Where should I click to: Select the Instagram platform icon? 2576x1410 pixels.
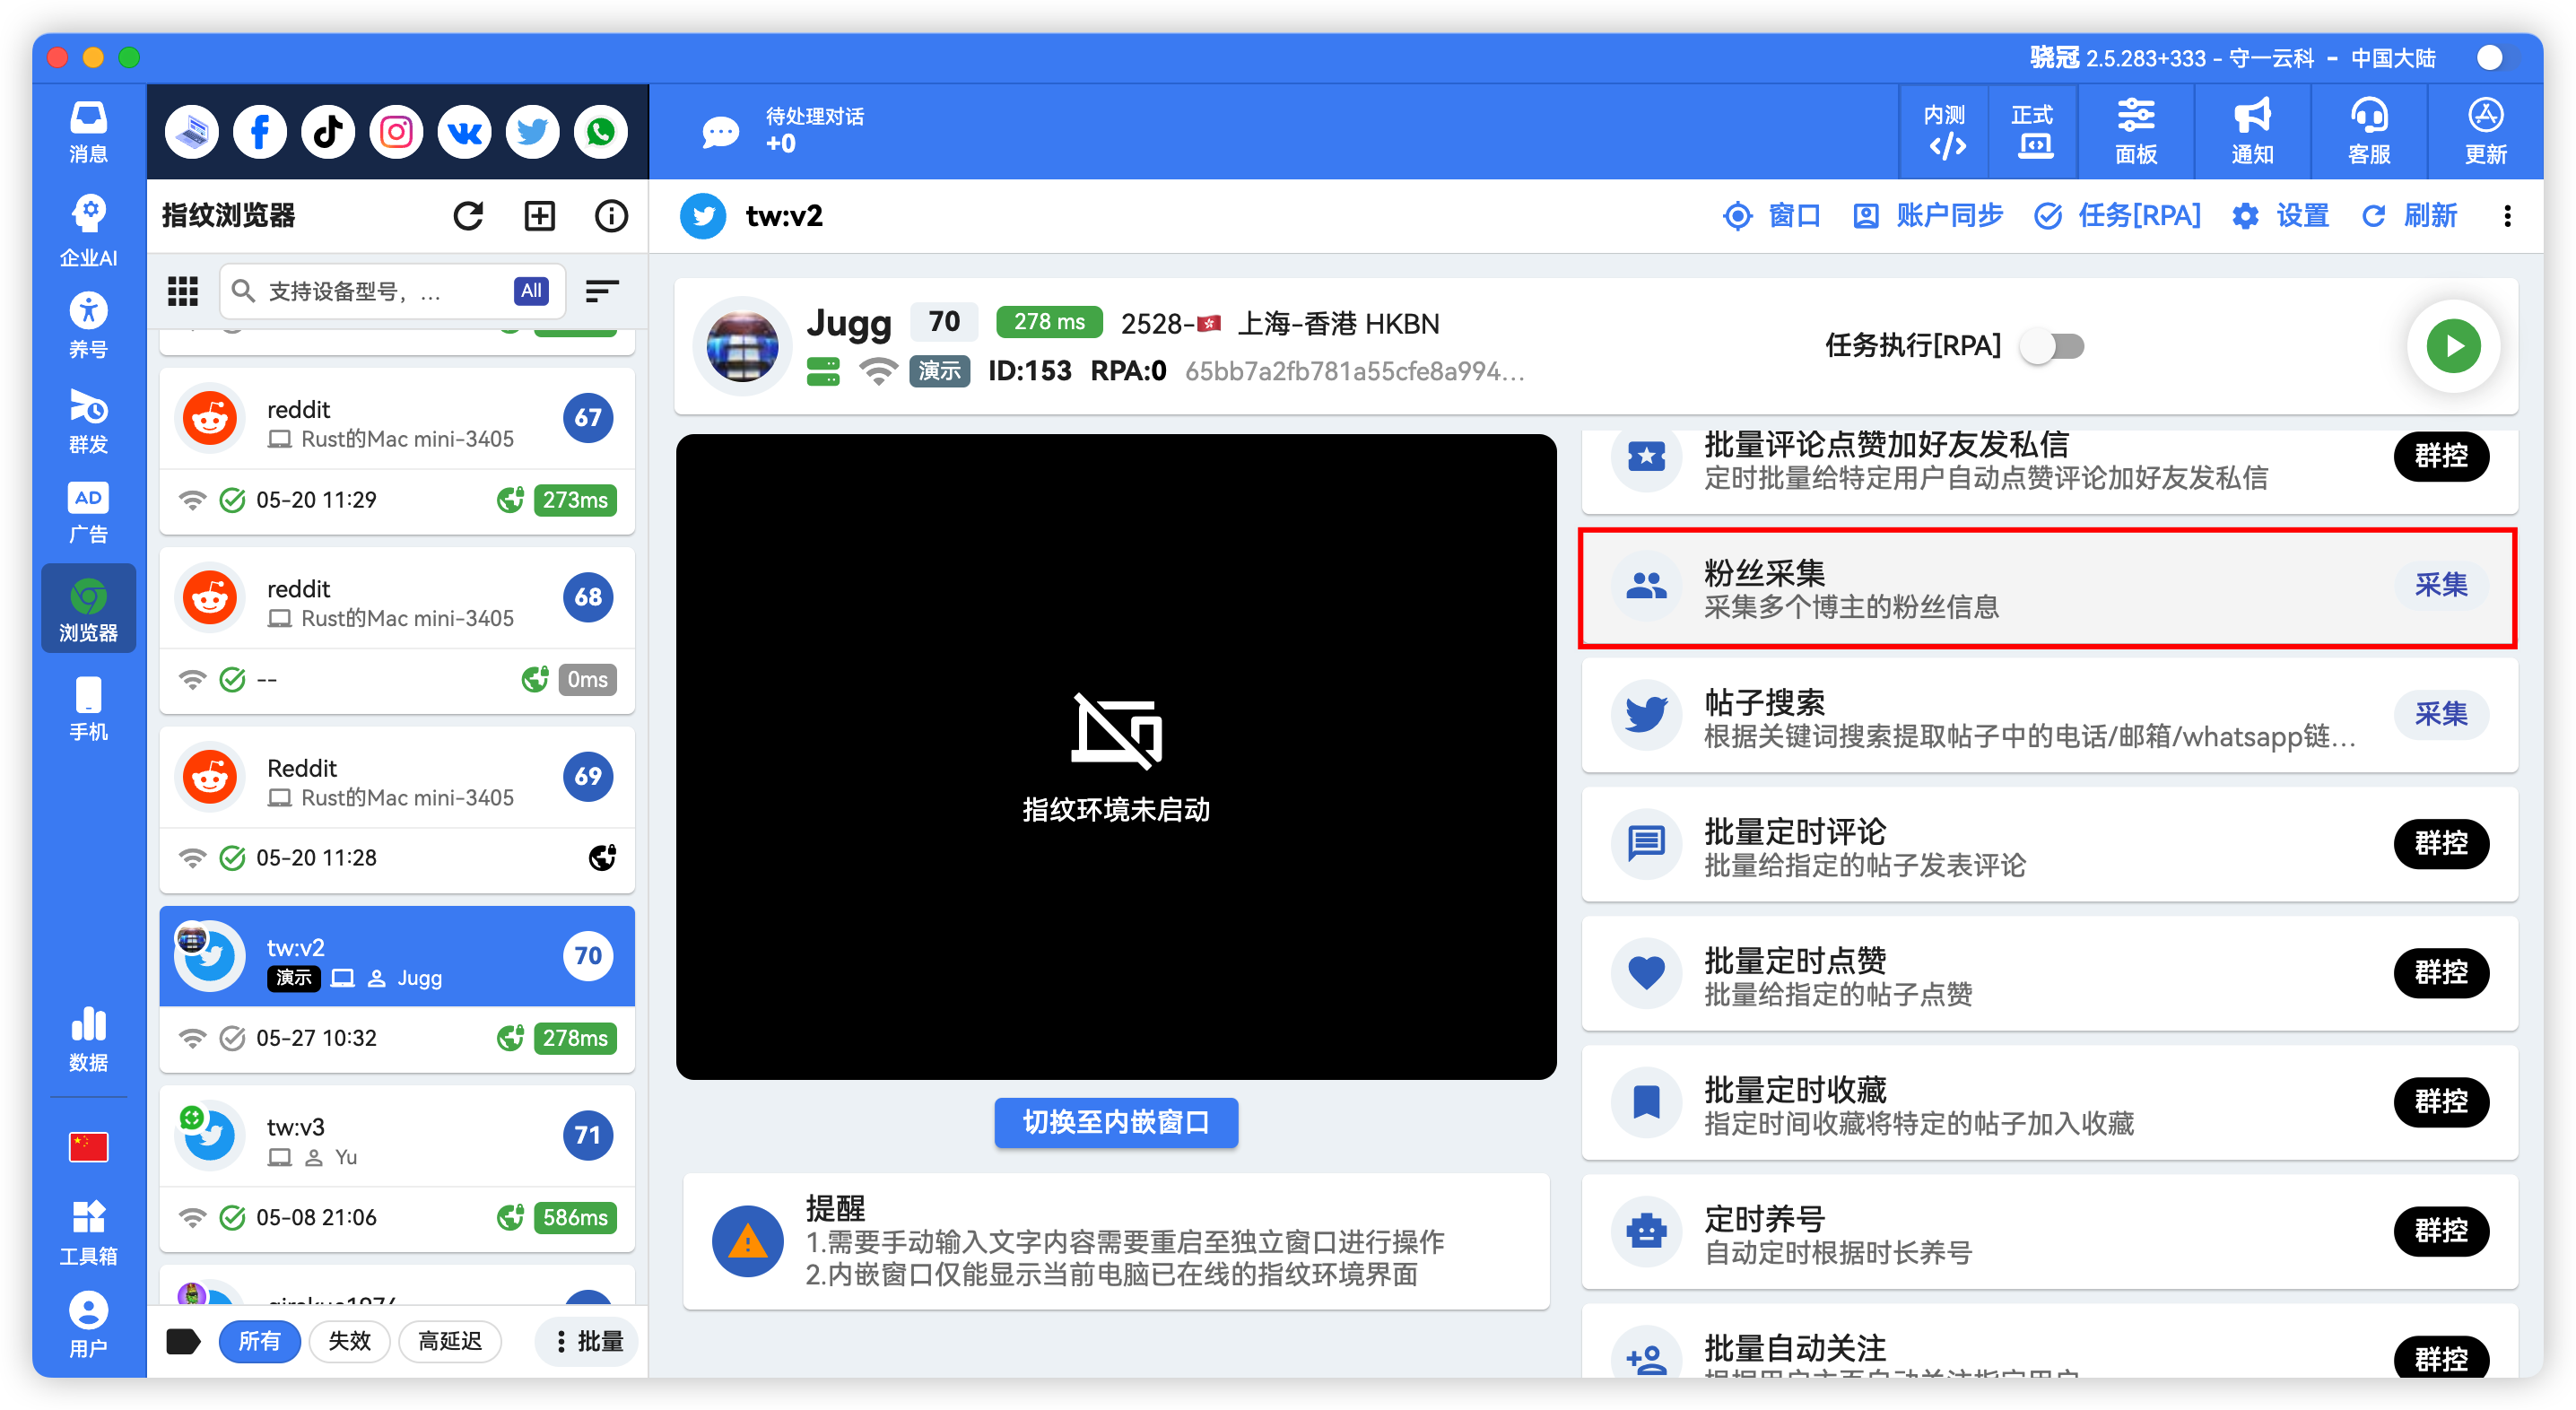point(396,132)
